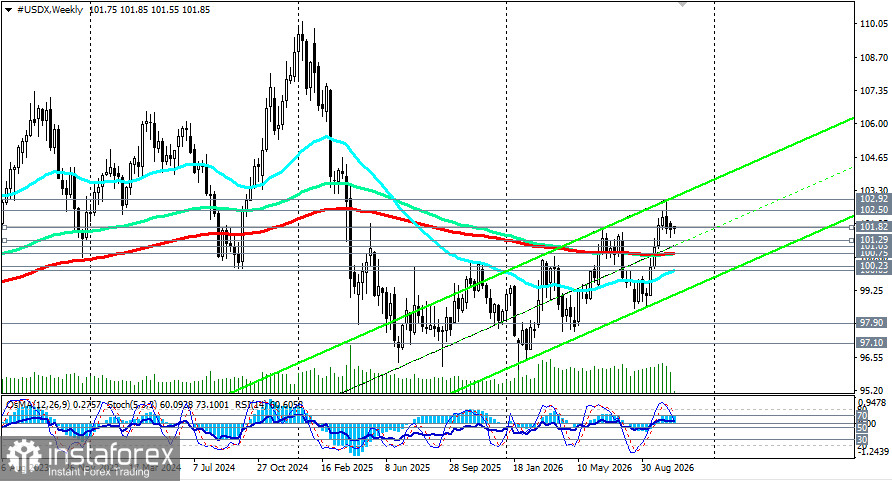Screen dimensions: 892x481
Task: Click the gray chart shift triangle marker at top
Action: tap(683, 3)
